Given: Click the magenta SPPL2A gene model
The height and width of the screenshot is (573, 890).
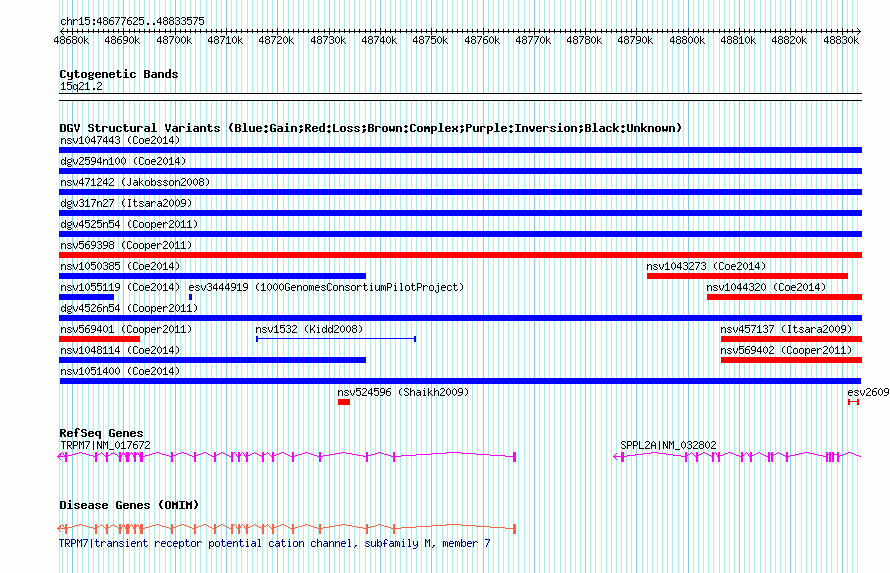Looking at the screenshot, I should pyautogui.click(x=737, y=457).
